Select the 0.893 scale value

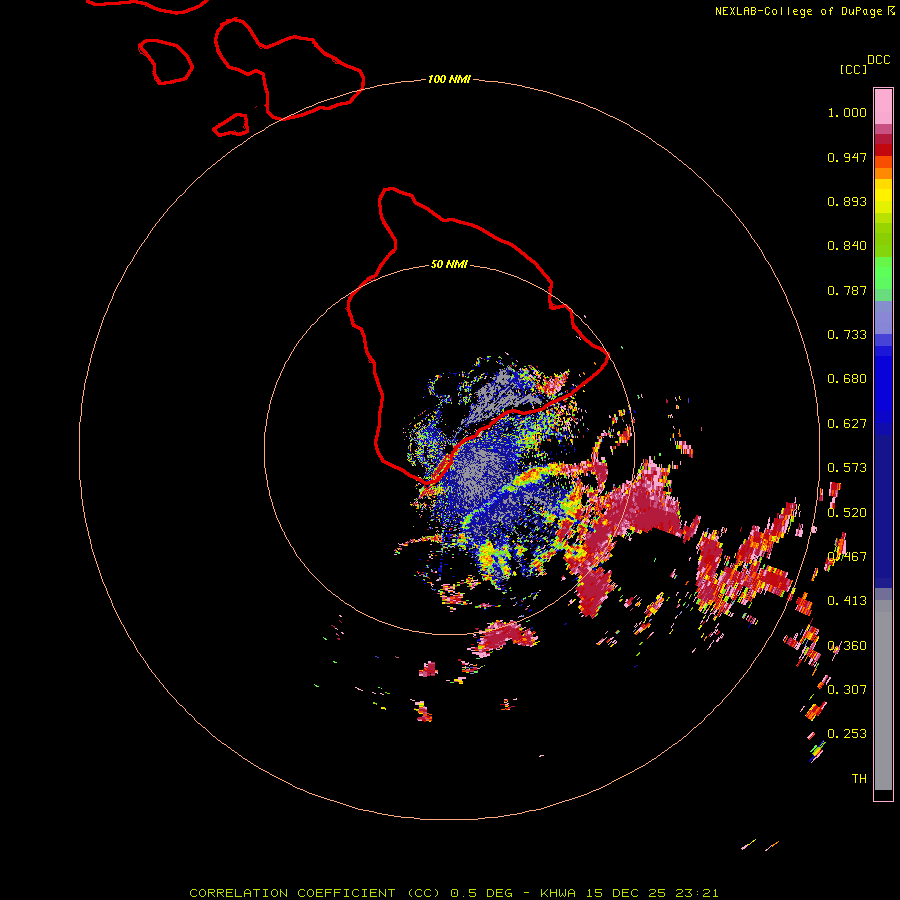coord(847,201)
